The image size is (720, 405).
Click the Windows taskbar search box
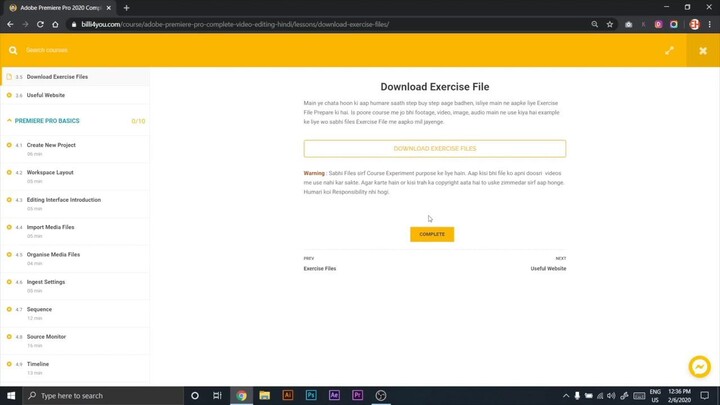[x=103, y=395]
